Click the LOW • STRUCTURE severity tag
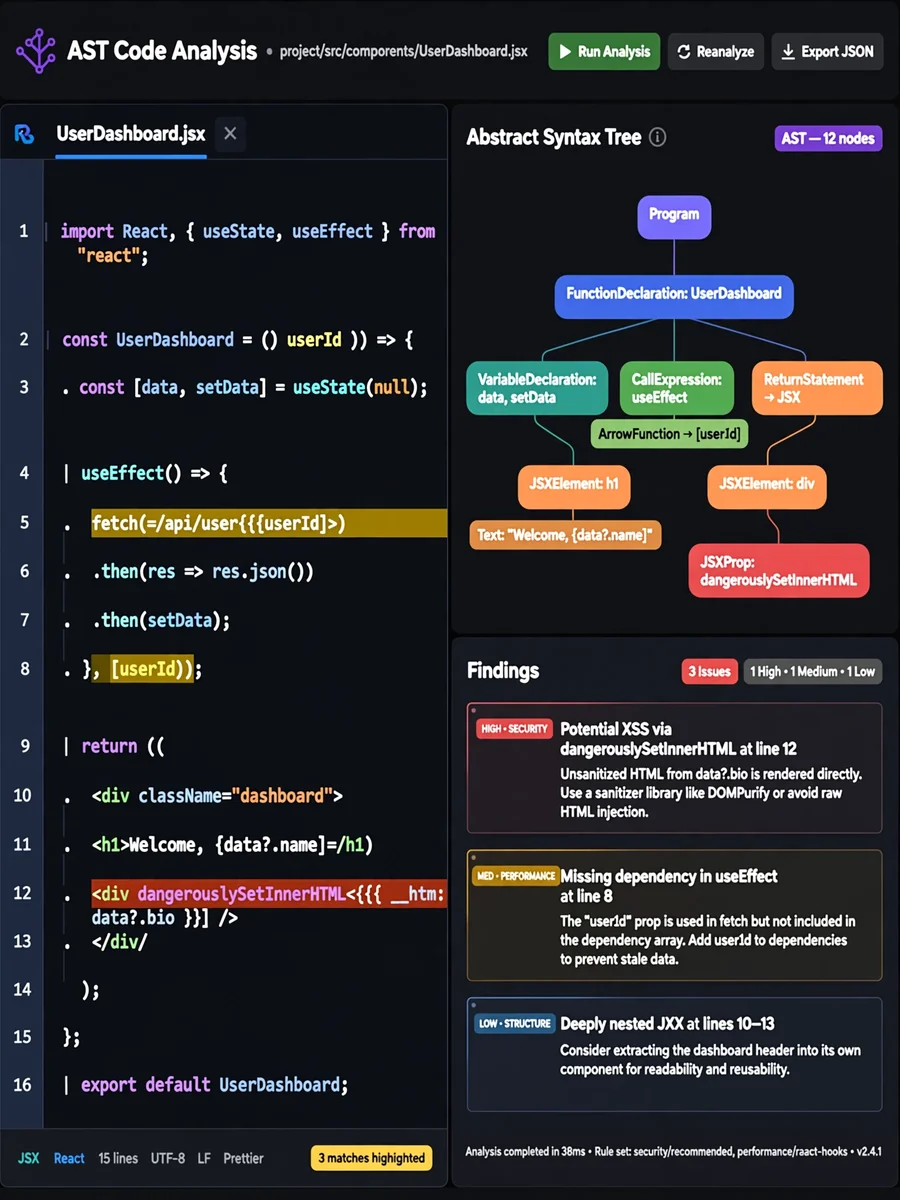The width and height of the screenshot is (900, 1200). tap(515, 1023)
